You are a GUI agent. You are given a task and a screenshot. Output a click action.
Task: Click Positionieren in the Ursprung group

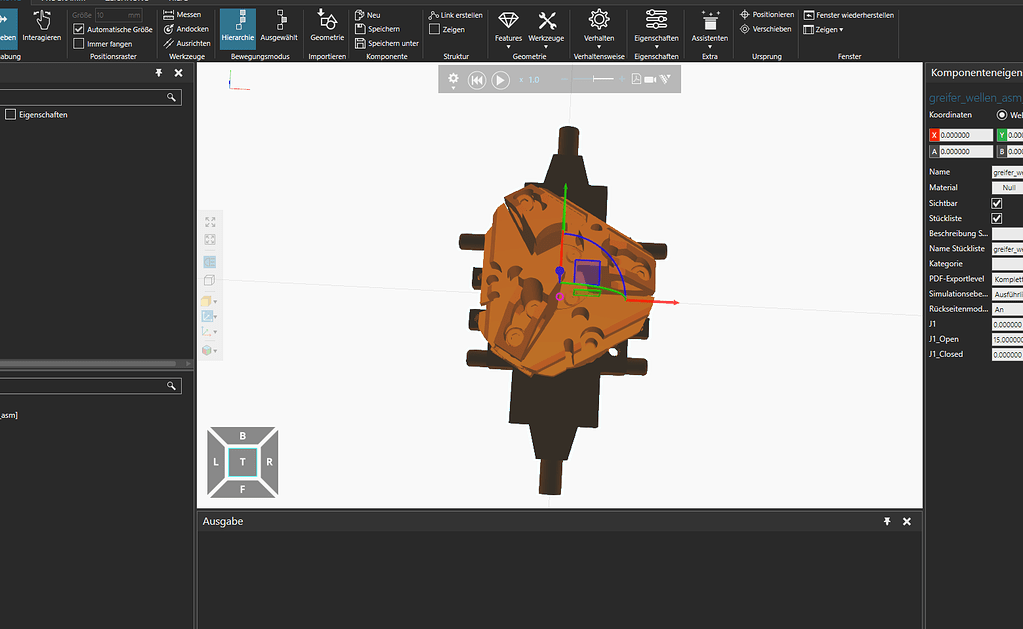[x=765, y=14]
